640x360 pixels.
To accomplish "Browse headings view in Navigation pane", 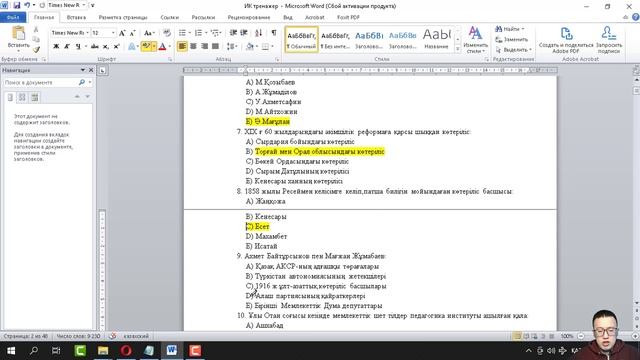I will (11, 97).
